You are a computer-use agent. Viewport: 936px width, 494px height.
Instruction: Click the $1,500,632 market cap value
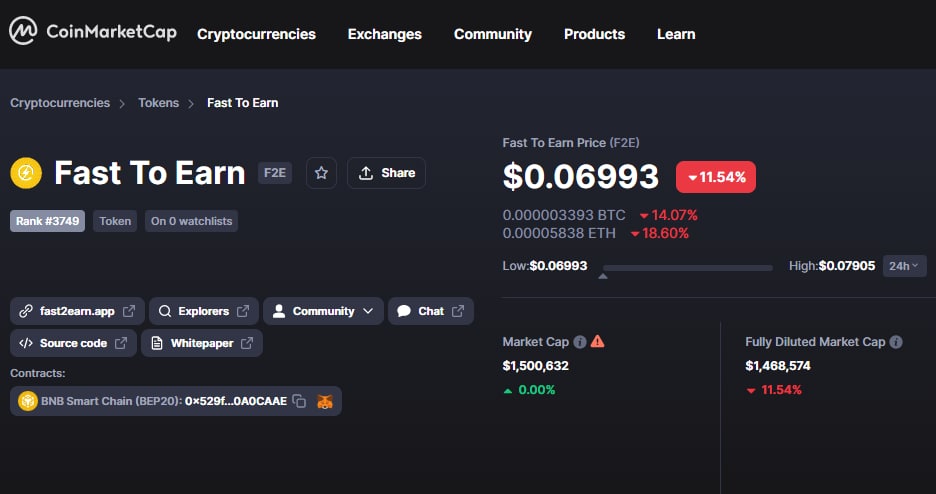coord(535,366)
